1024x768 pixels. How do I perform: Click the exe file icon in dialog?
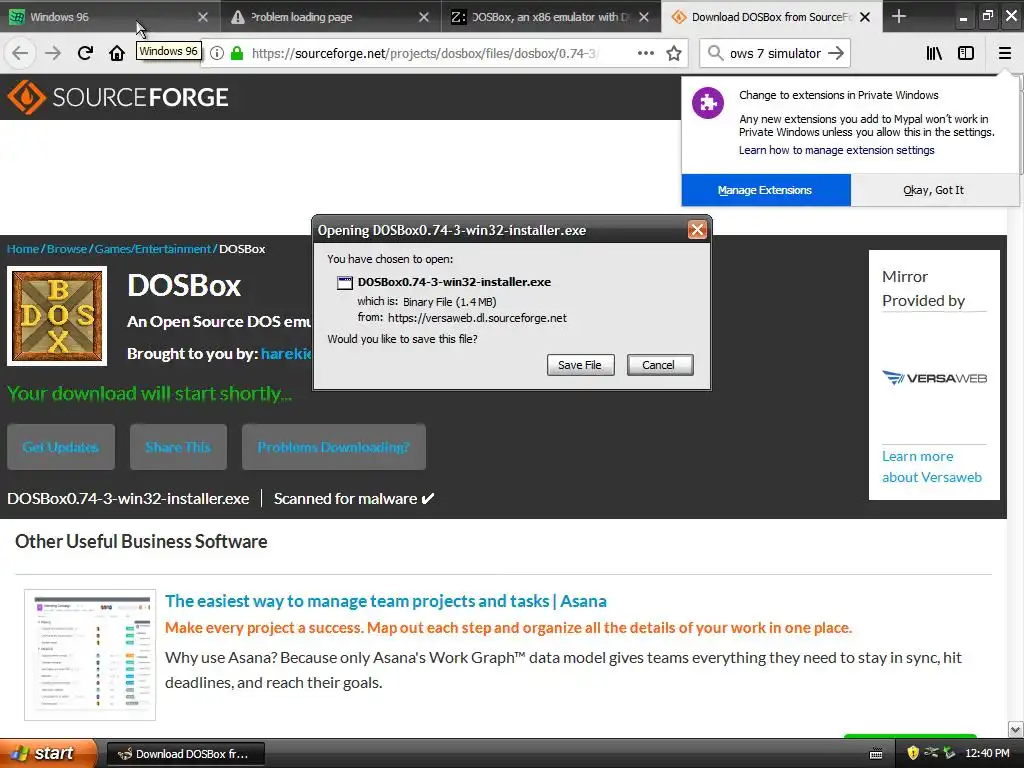coord(344,283)
